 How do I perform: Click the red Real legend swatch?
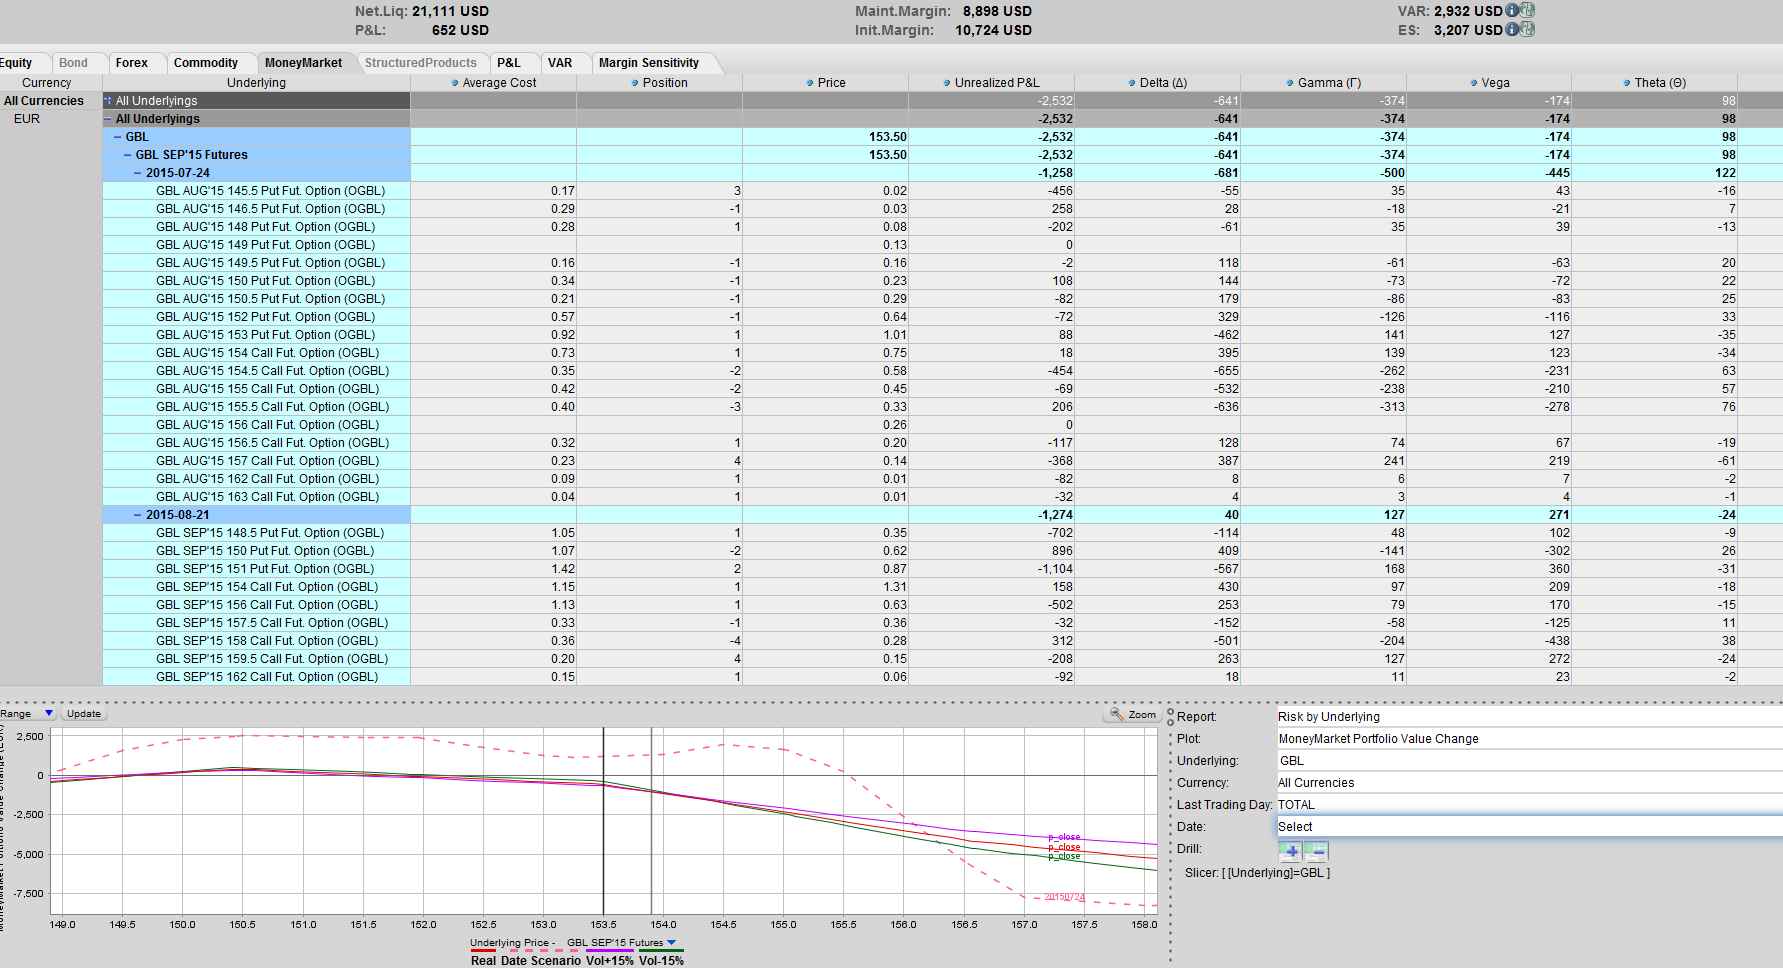484,952
